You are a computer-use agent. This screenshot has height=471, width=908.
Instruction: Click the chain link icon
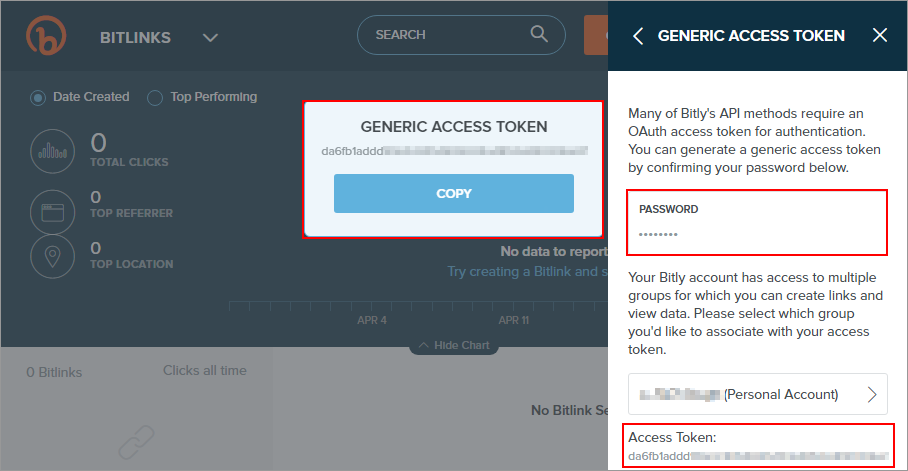(137, 443)
